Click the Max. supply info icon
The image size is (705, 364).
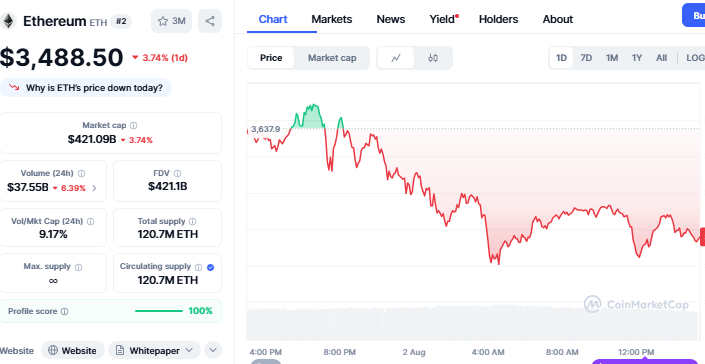click(78, 267)
